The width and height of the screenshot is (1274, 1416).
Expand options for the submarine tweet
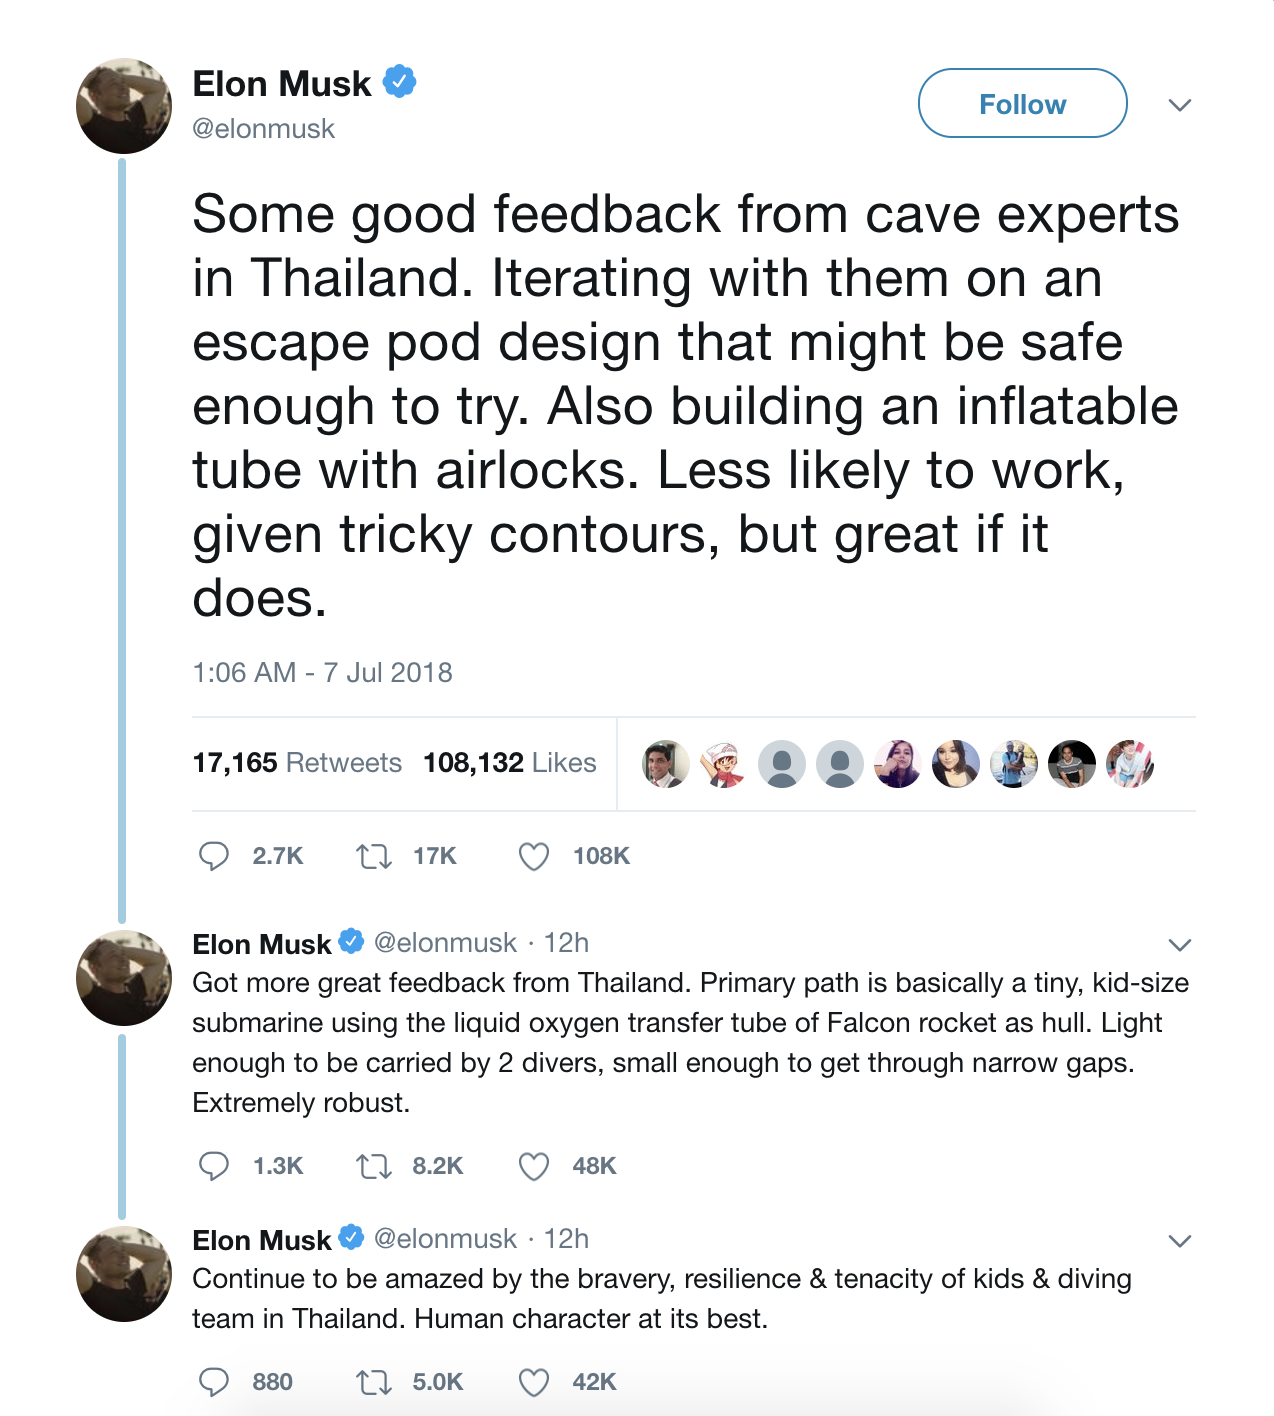click(1180, 945)
